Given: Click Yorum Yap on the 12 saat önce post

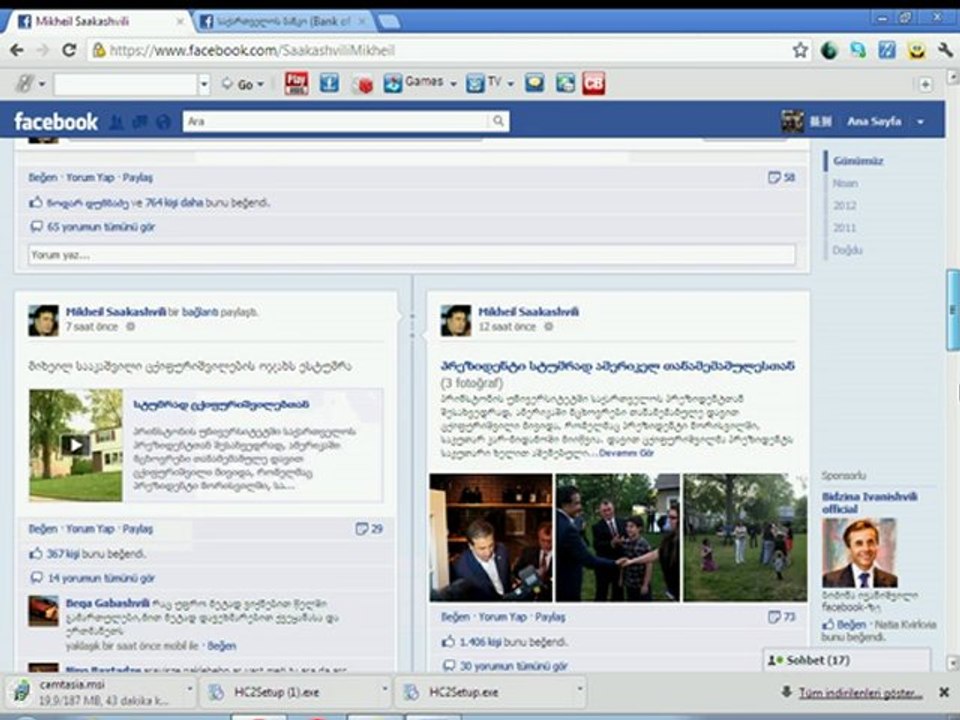Looking at the screenshot, I should (502, 617).
